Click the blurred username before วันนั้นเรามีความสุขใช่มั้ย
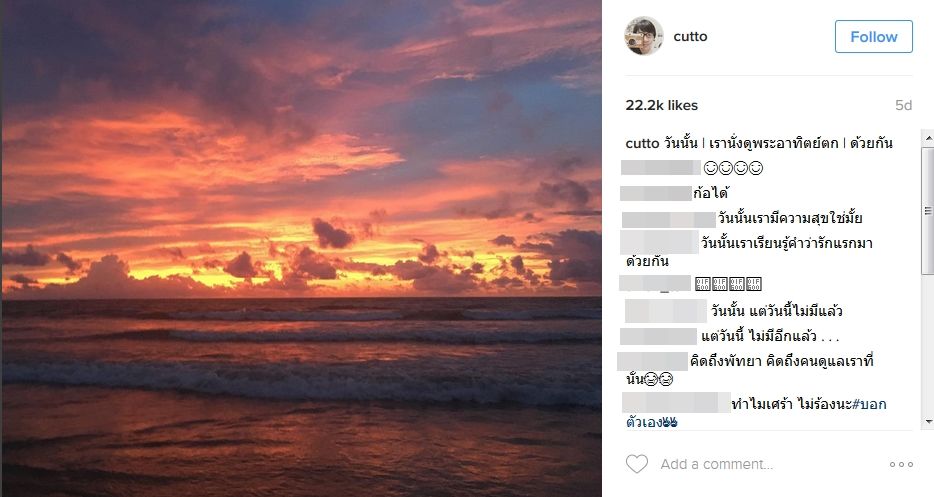This screenshot has width=934, height=497. coord(668,219)
